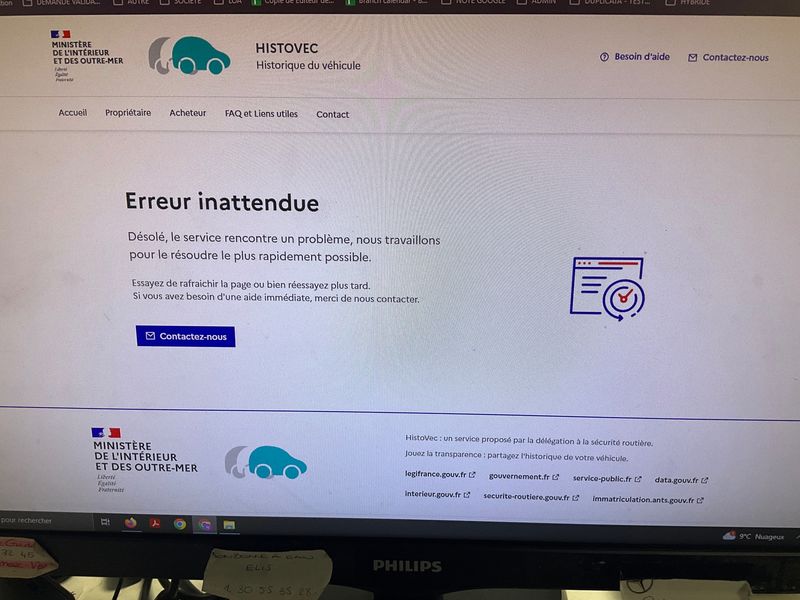
Task: Open Adobe Acrobat from the taskbar
Action: tap(155, 523)
